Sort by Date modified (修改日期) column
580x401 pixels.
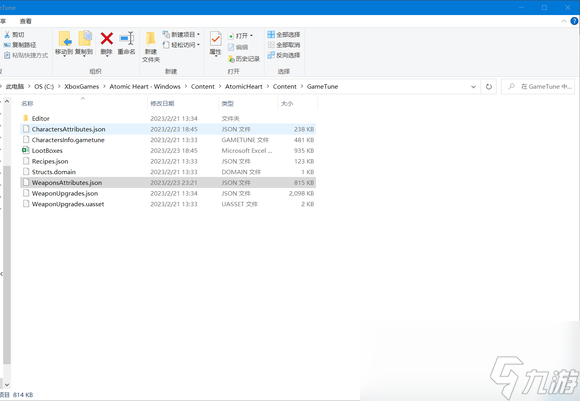click(162, 104)
